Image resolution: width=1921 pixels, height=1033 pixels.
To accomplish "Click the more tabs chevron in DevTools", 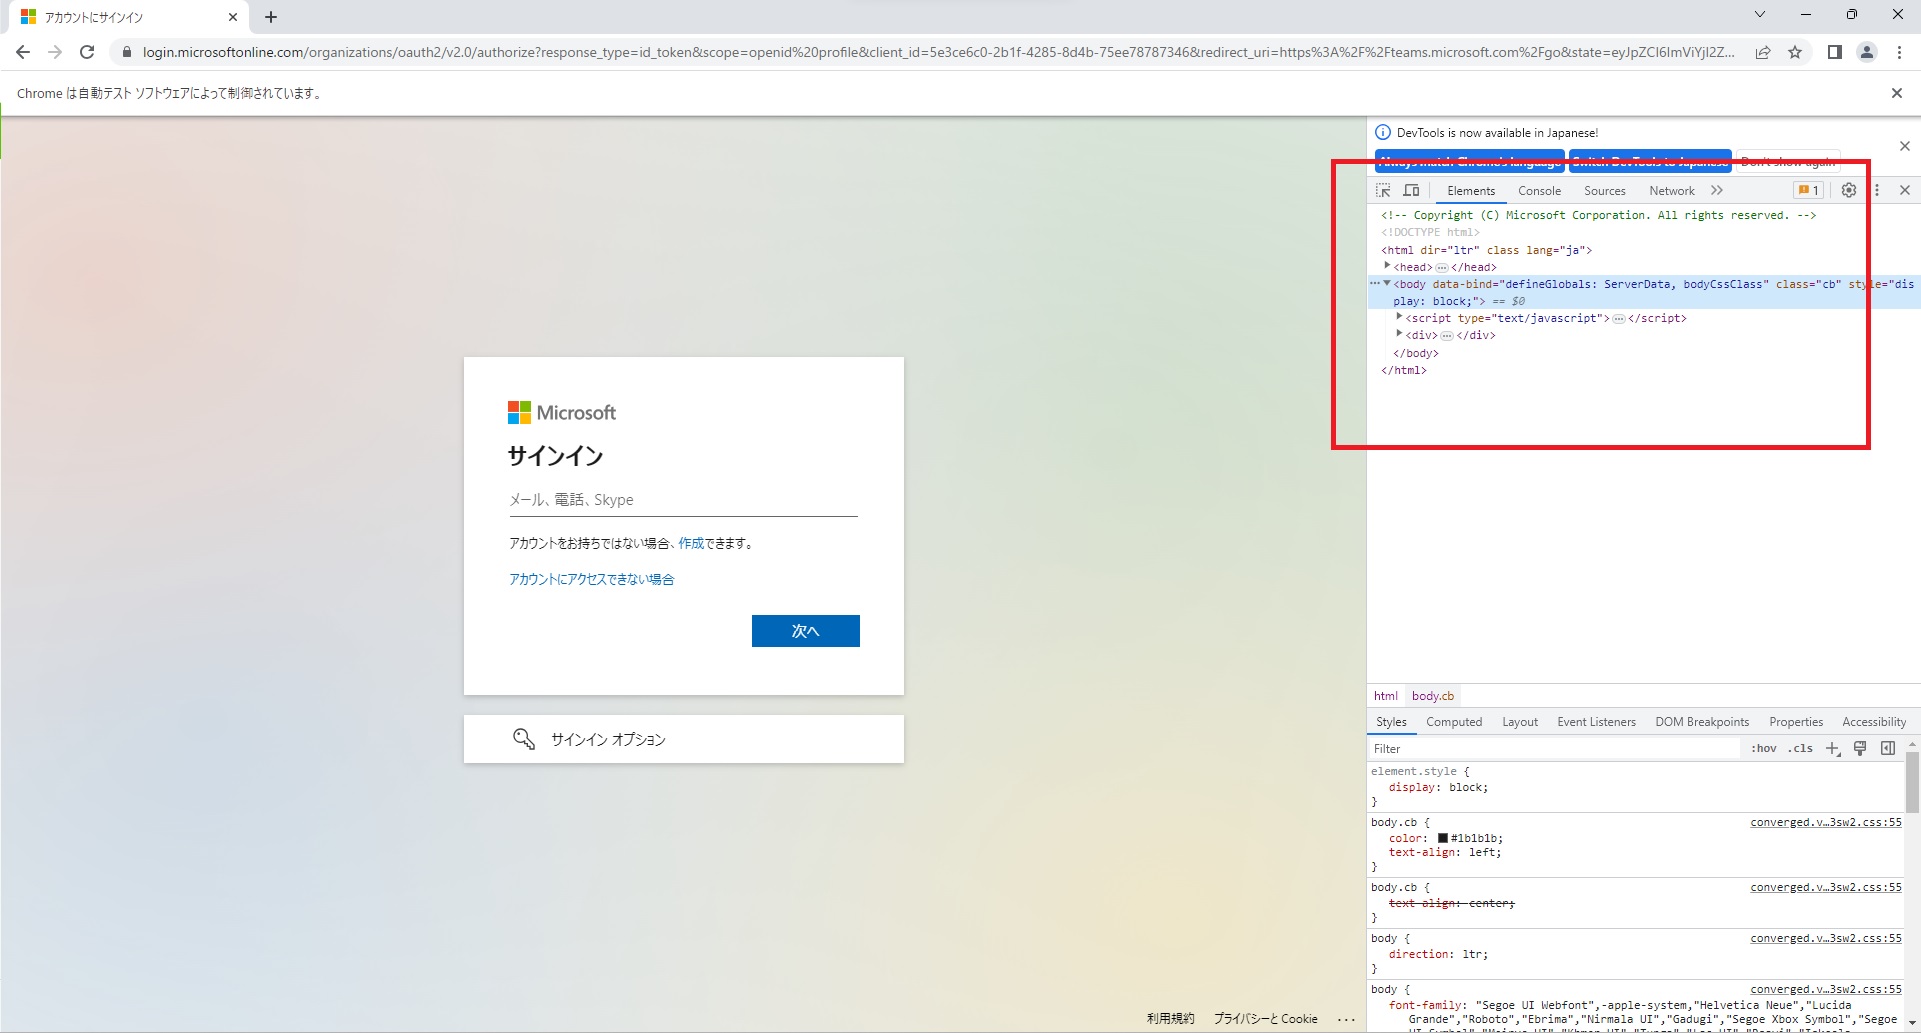I will click(1717, 190).
